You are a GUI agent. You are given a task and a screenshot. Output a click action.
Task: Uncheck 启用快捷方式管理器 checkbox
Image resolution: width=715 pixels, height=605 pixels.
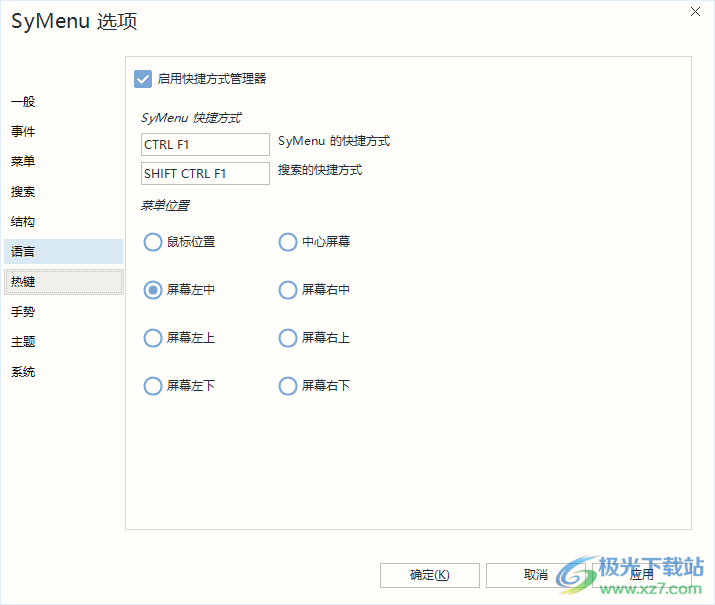(143, 79)
